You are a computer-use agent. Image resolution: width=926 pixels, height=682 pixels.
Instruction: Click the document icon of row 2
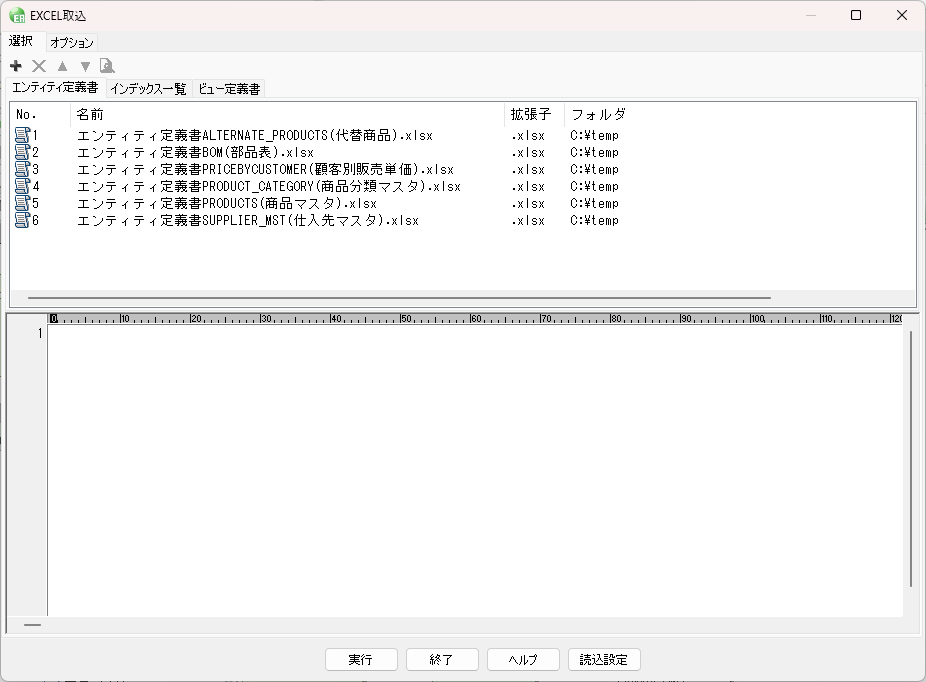click(x=22, y=152)
